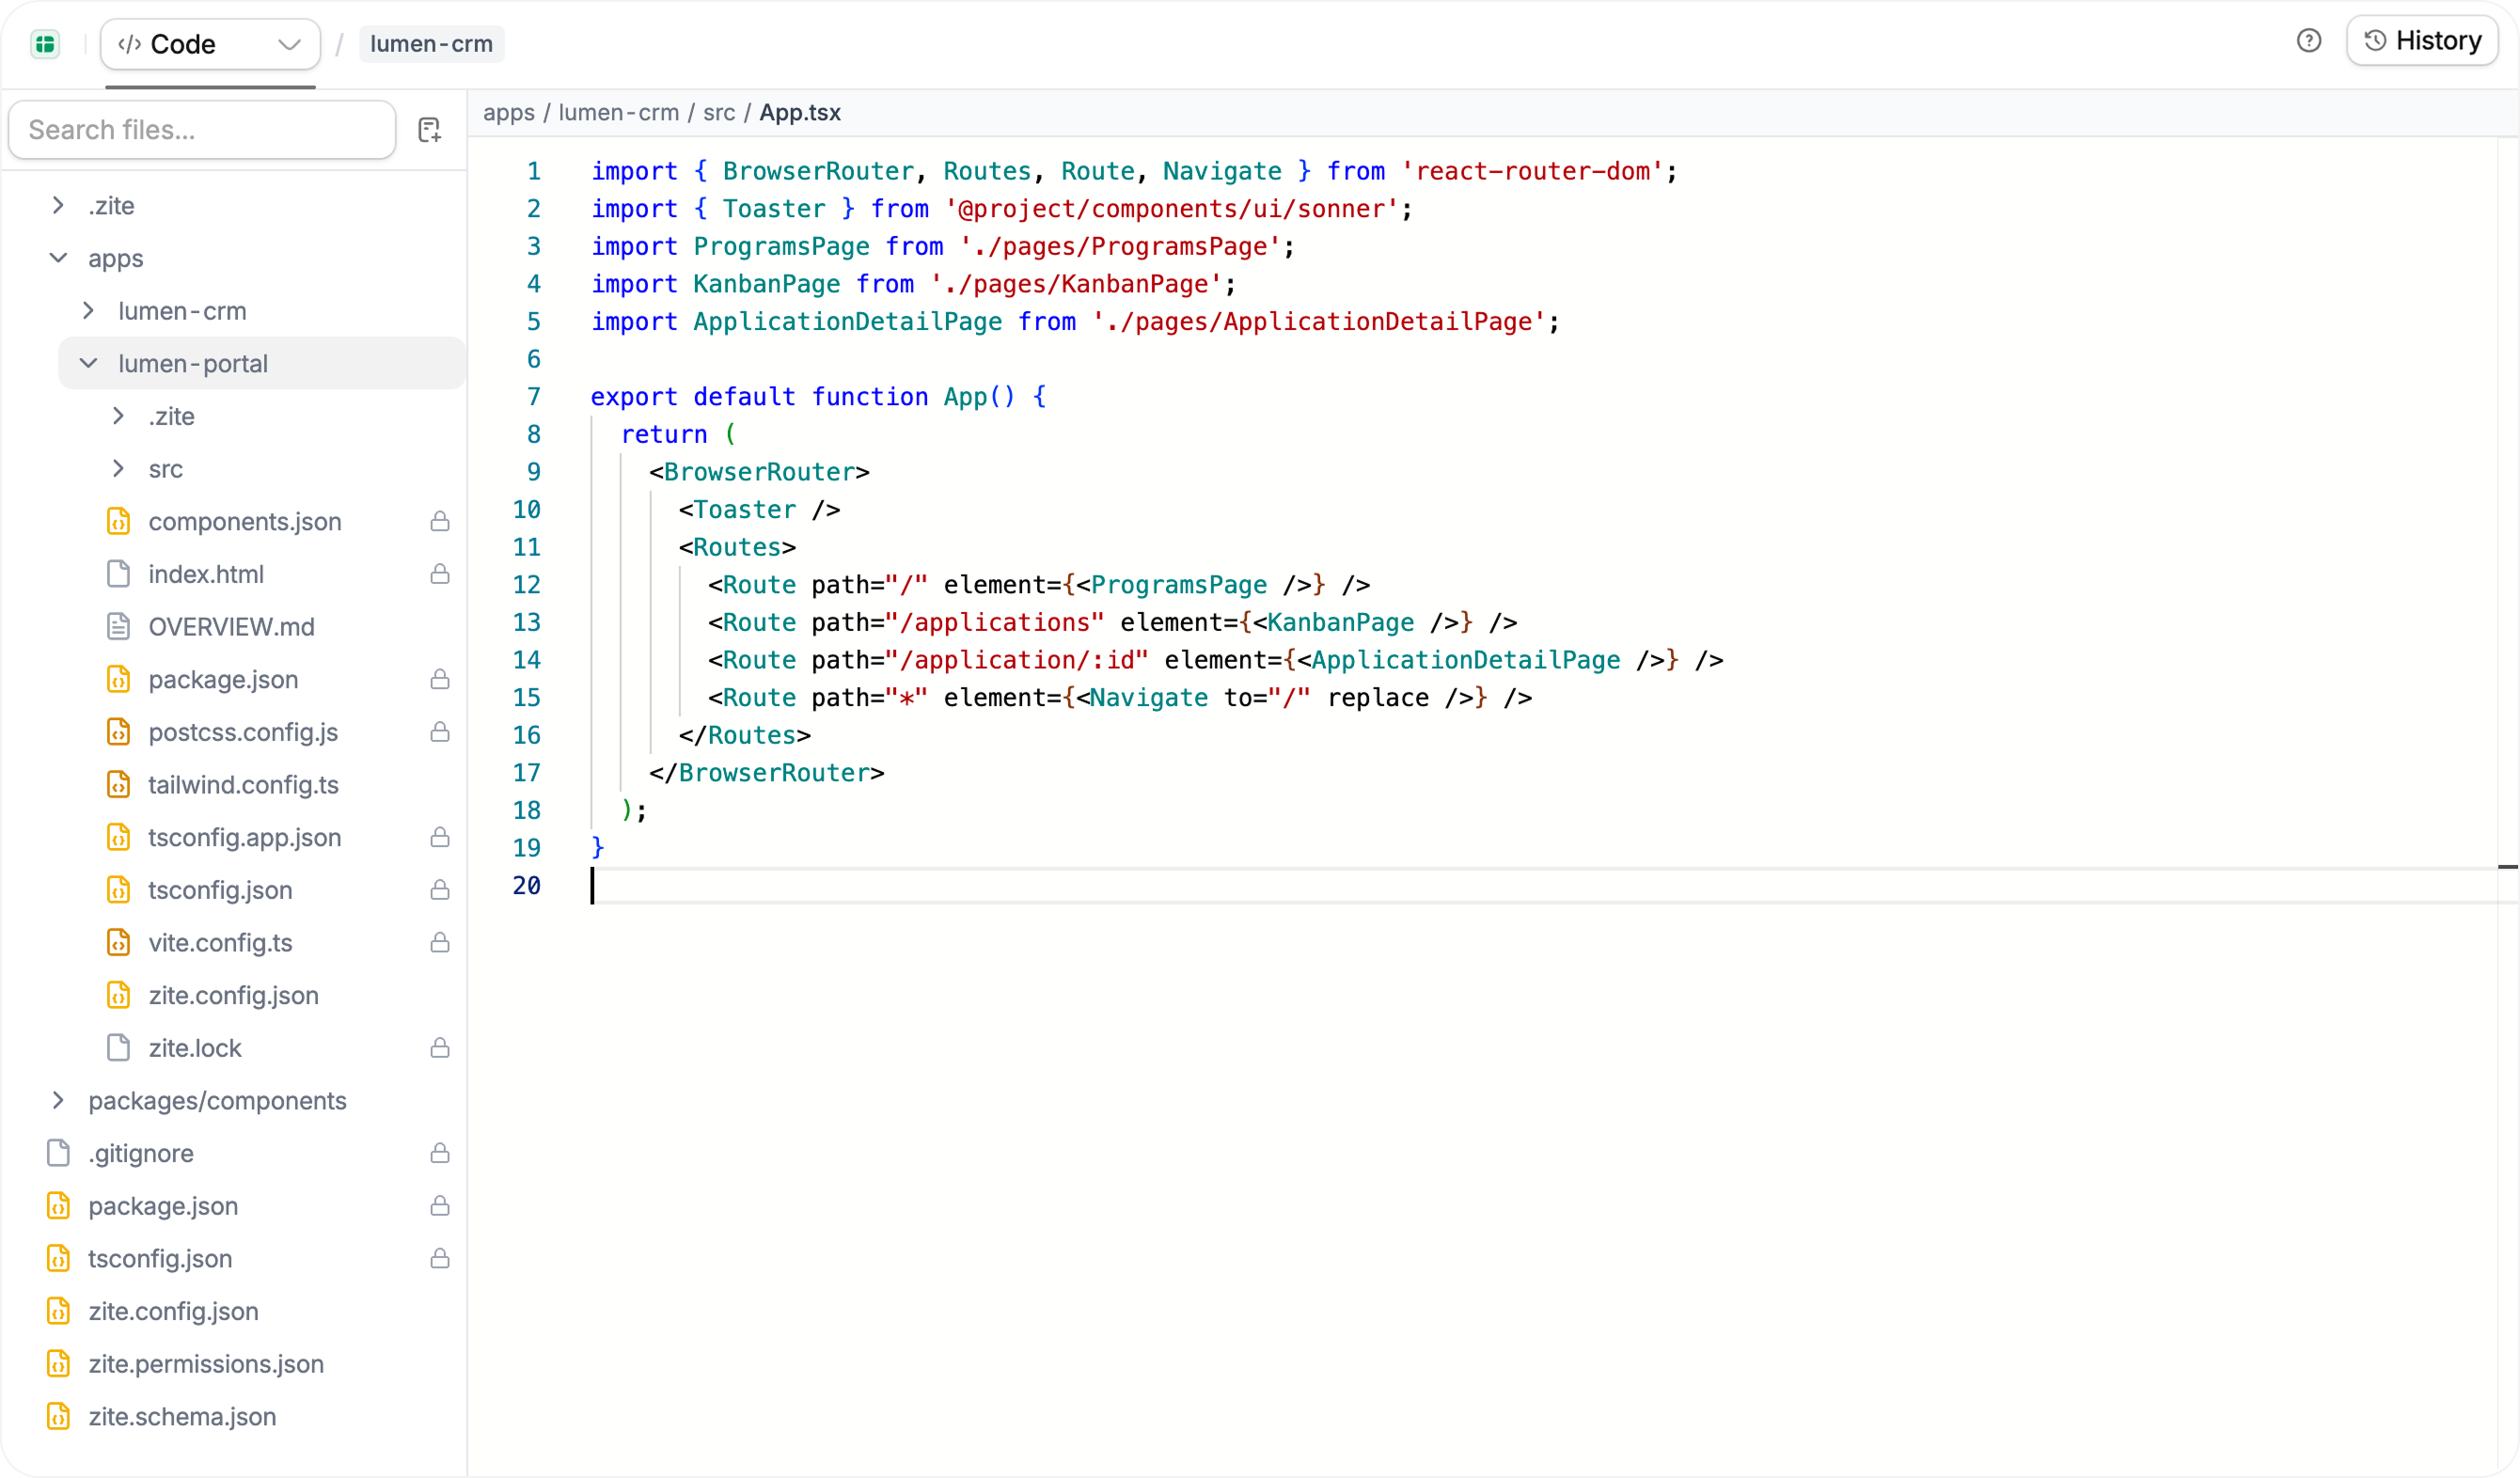The image size is (2520, 1478).
Task: Open zite.schema.json file
Action: (182, 1417)
